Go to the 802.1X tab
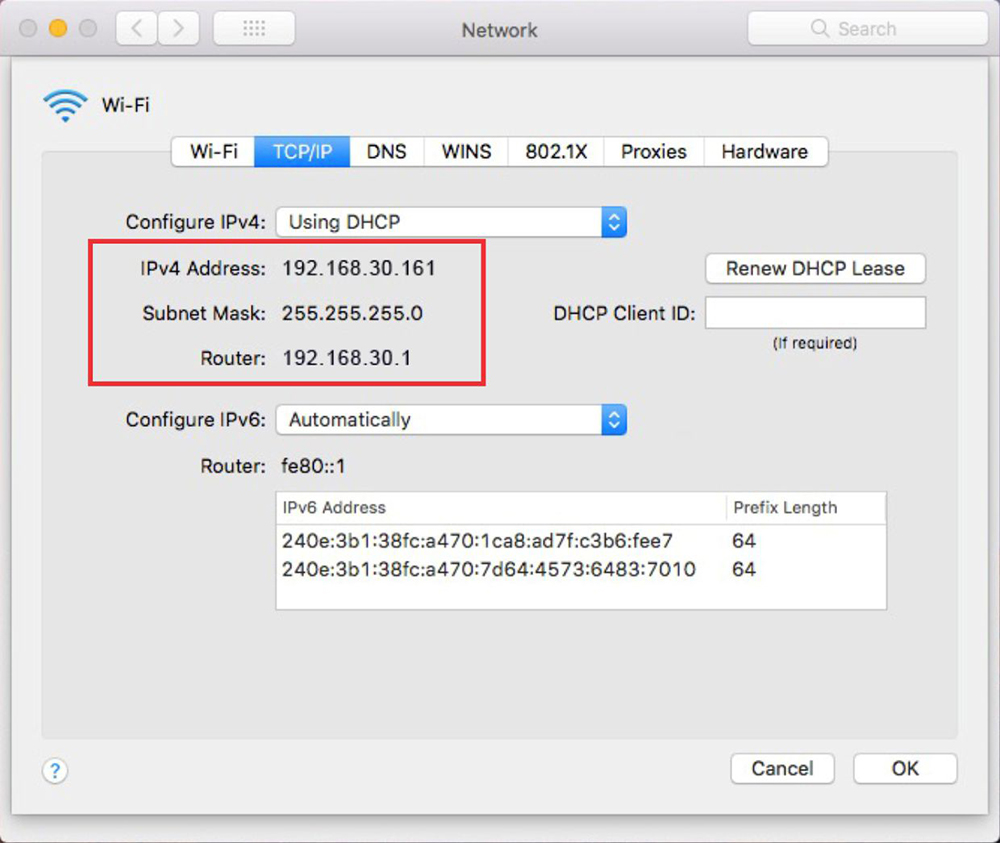The image size is (1000, 843). click(x=556, y=152)
